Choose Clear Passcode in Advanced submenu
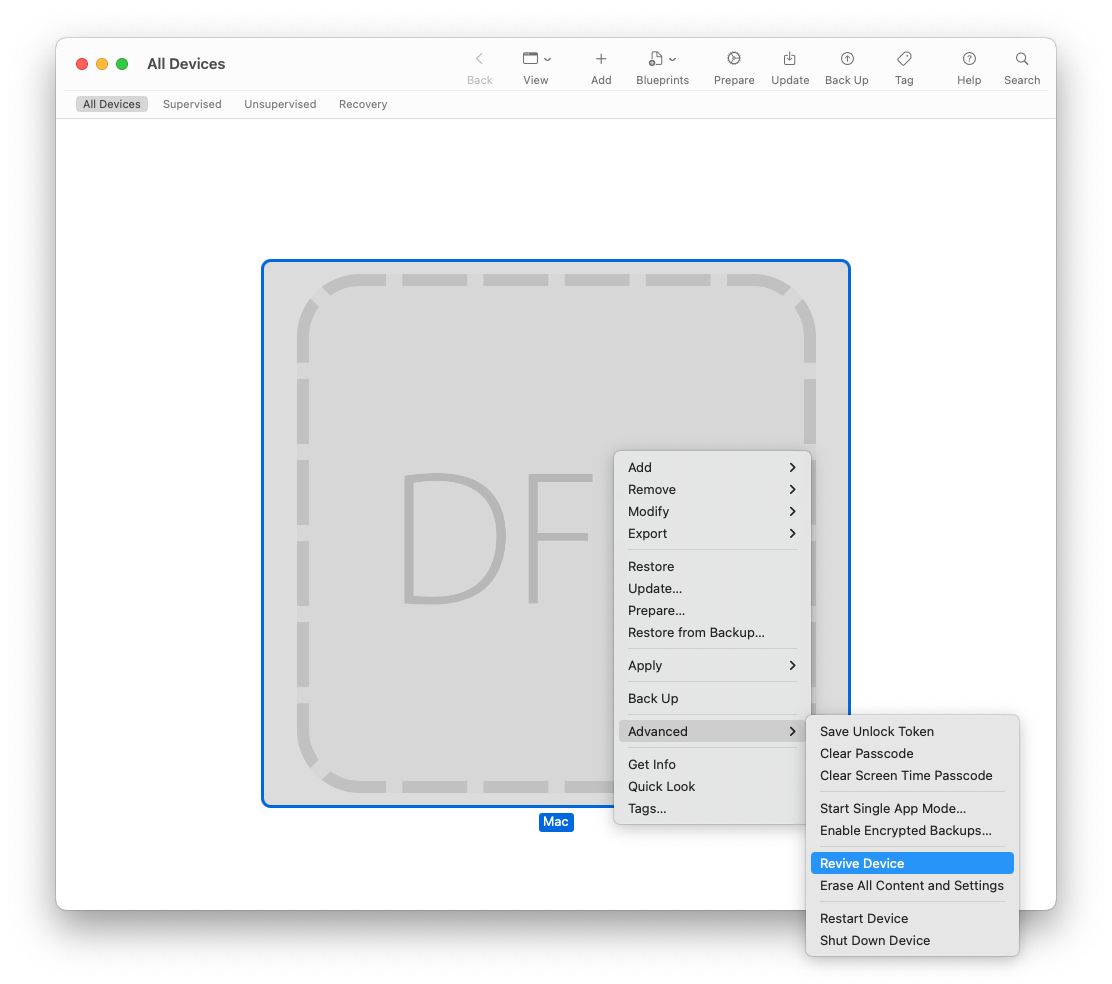 (x=912, y=753)
